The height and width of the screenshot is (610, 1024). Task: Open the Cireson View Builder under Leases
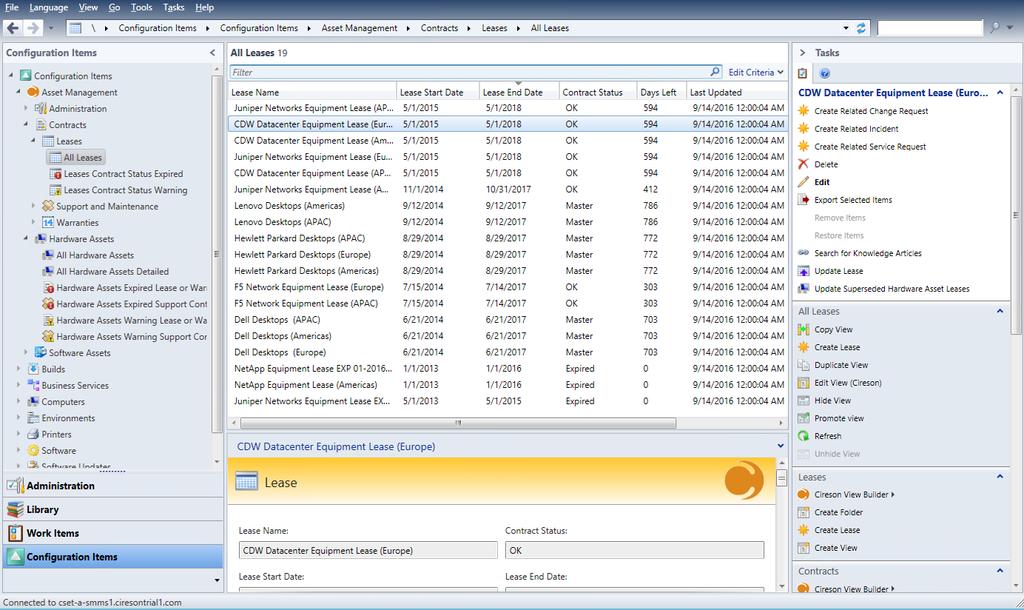point(854,494)
